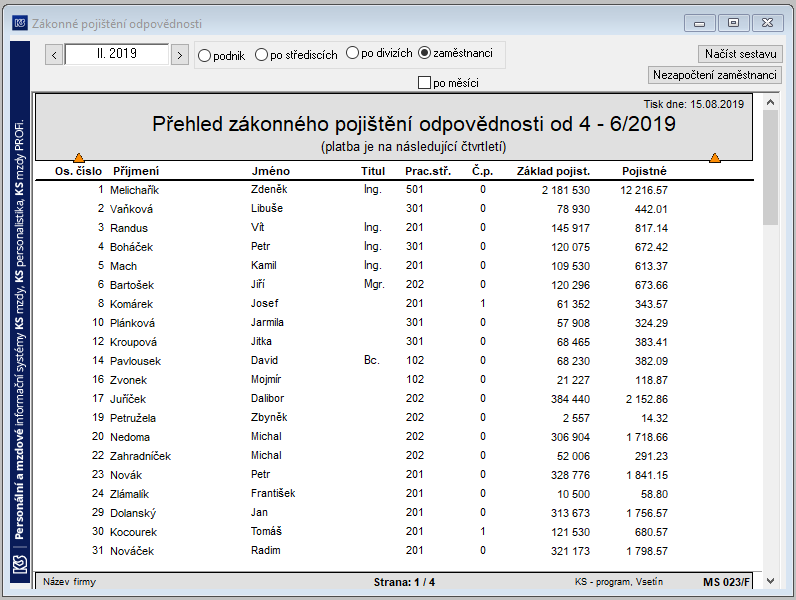Click surname Melichařík in first row

tap(135, 190)
